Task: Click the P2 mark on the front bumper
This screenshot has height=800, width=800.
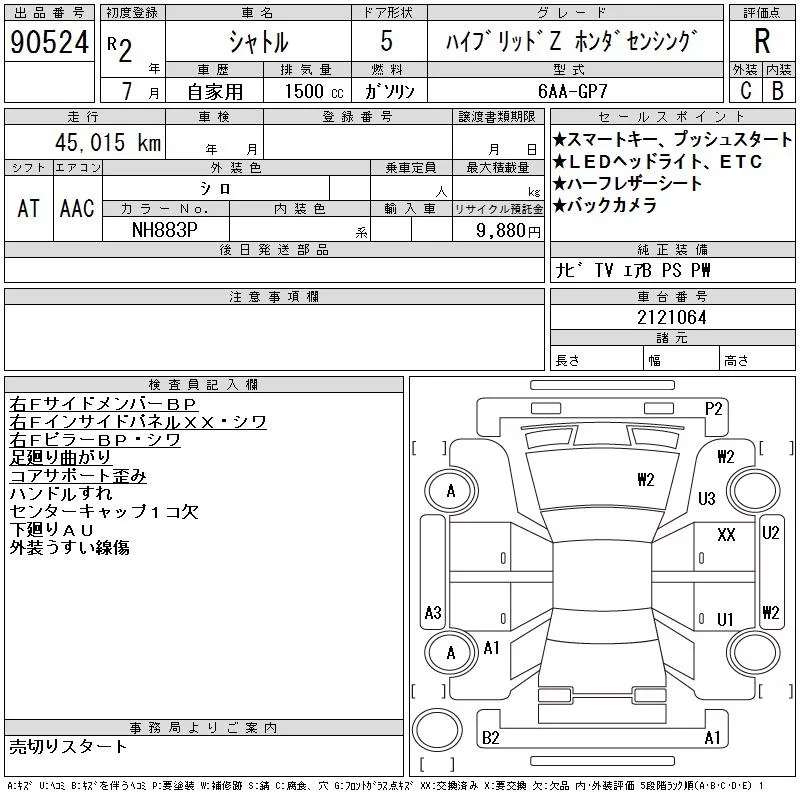Action: pos(713,409)
